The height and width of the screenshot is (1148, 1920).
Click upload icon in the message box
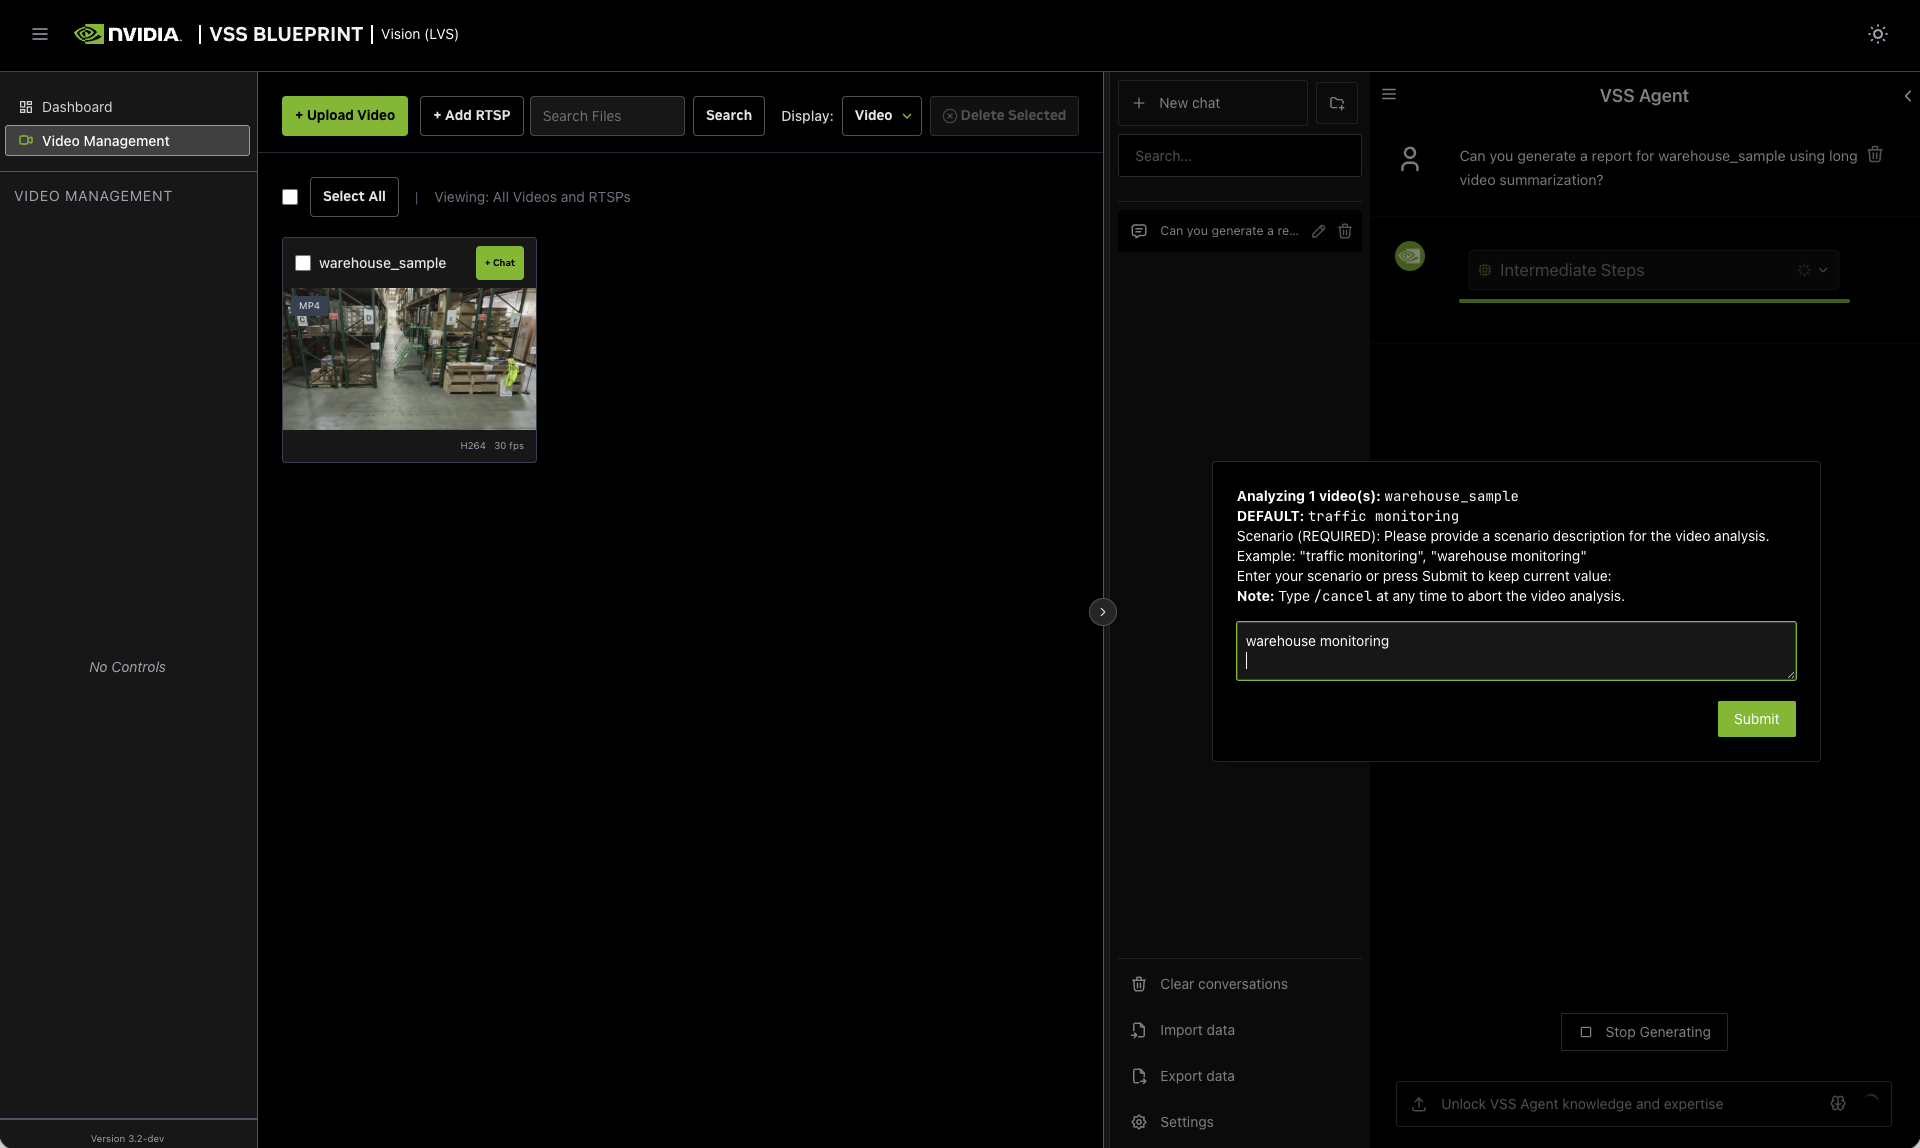tap(1419, 1104)
